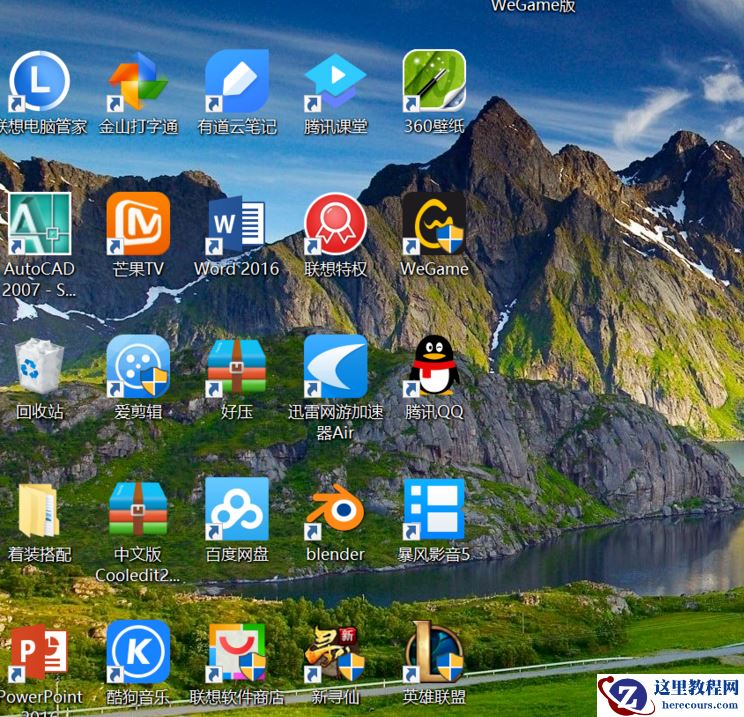Select the PowerPoint shortcut
Viewport: 744px width, 717px height.
tap(39, 652)
